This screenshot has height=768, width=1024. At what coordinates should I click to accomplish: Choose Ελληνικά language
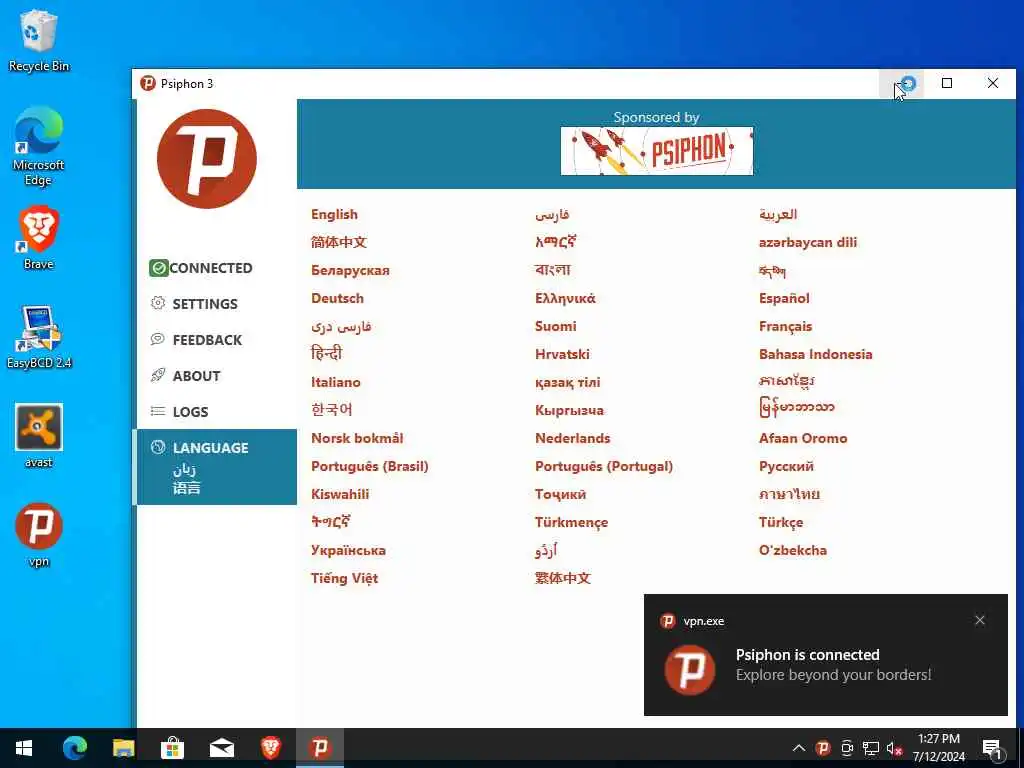coord(566,298)
